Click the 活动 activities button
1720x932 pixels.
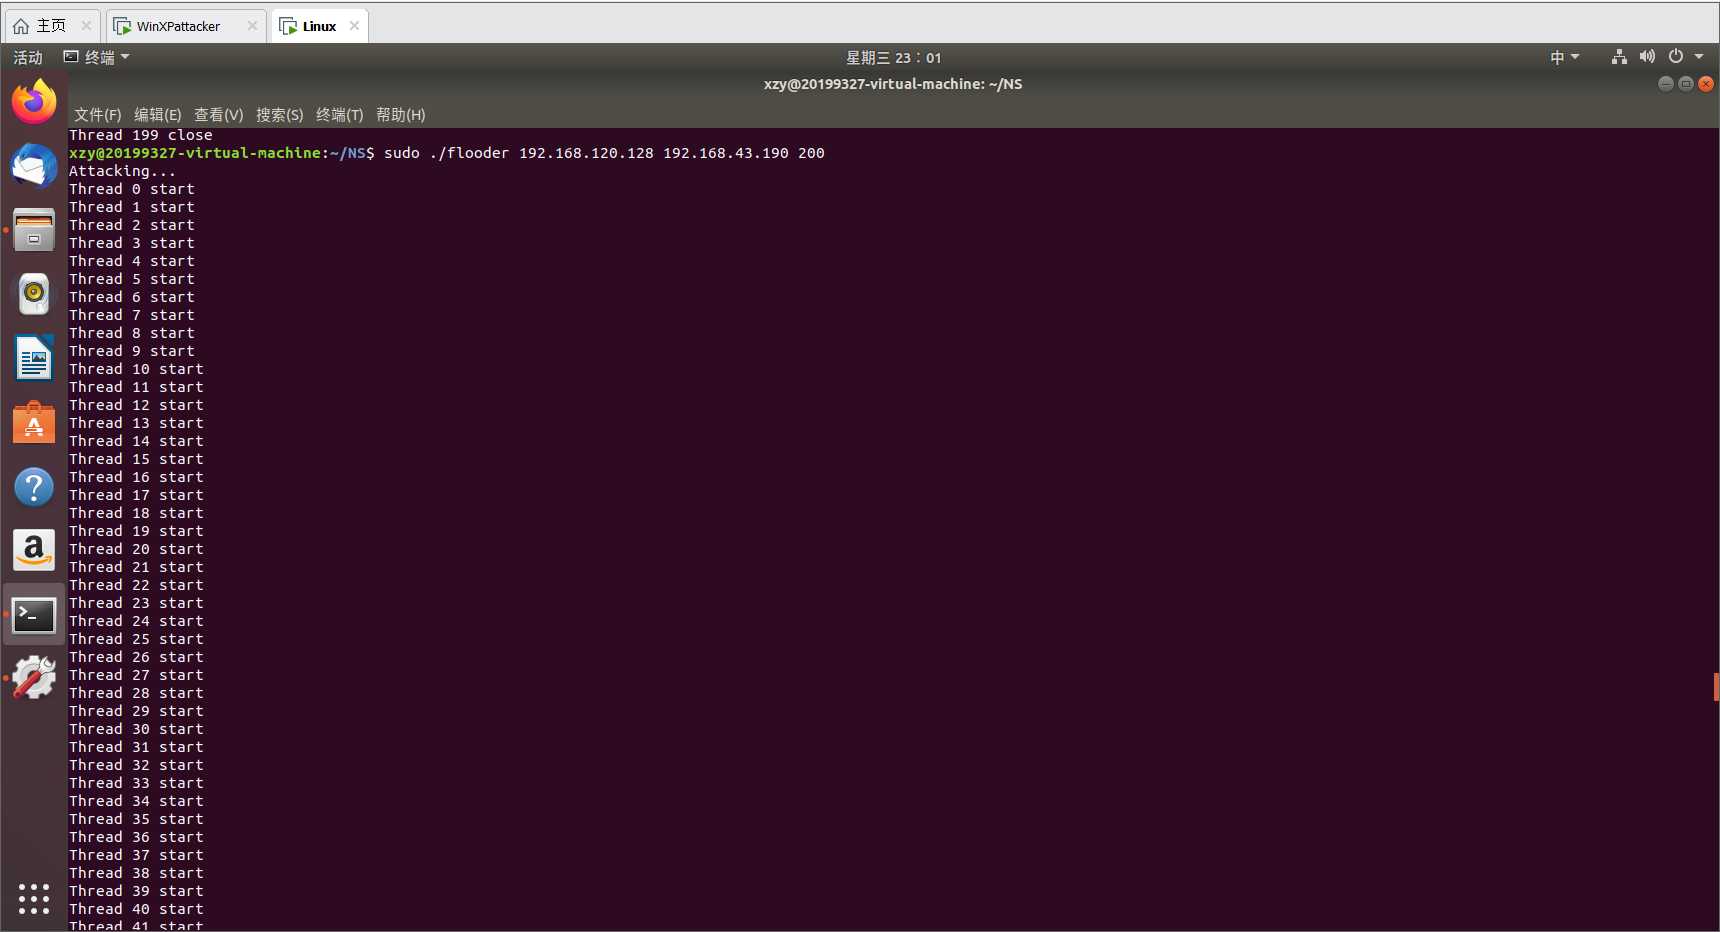click(x=28, y=57)
